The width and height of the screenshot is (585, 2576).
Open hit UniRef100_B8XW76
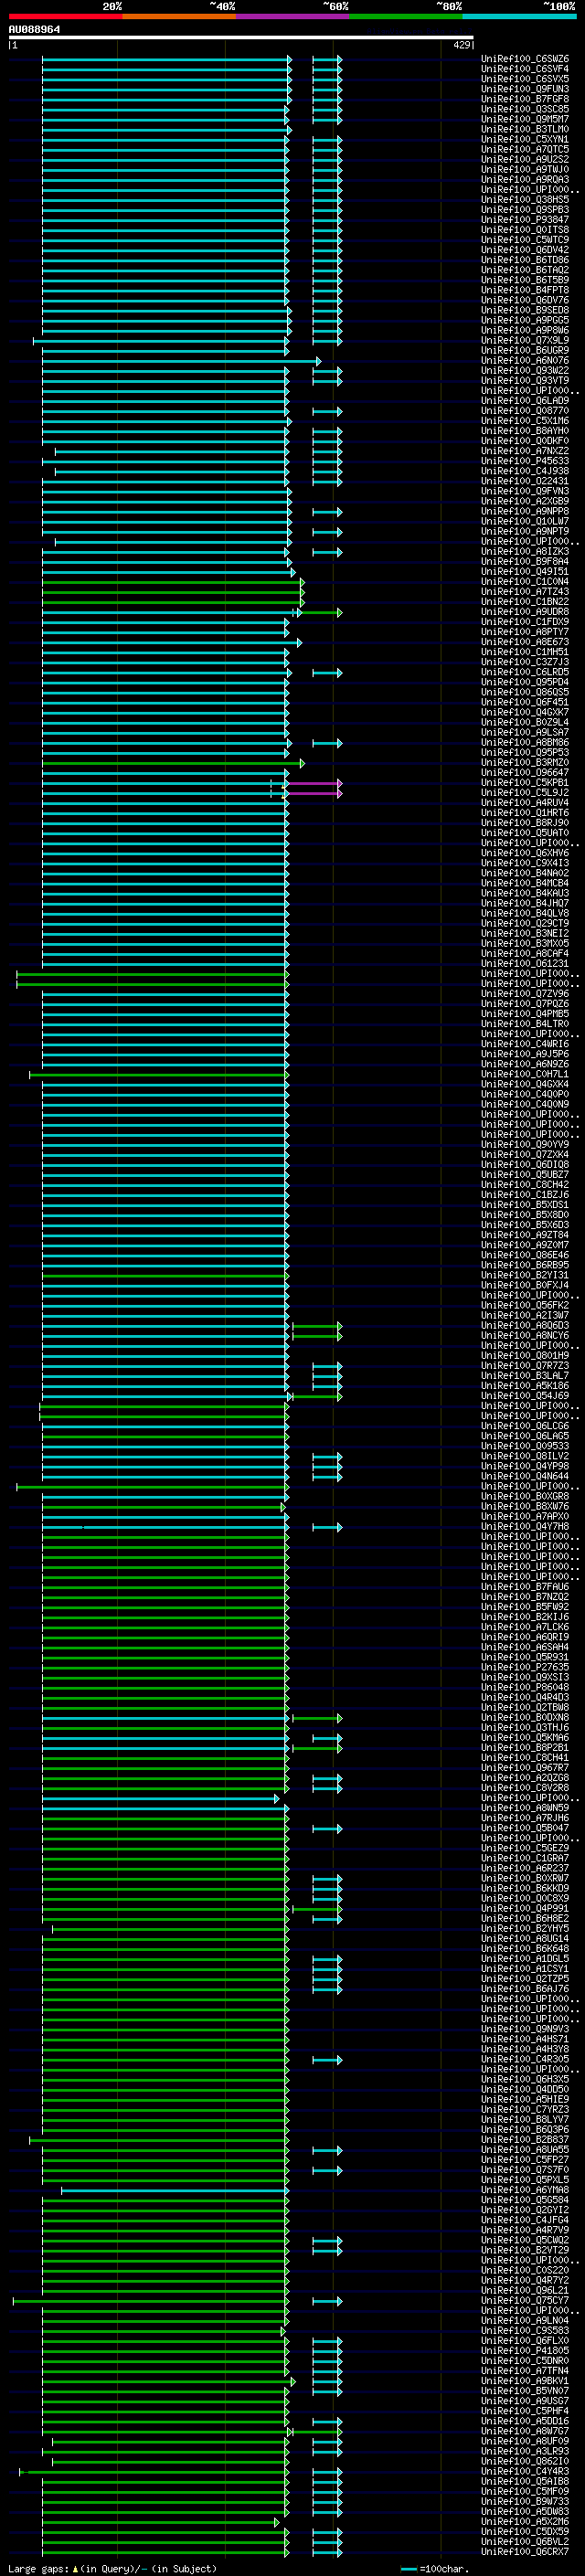coord(525,1507)
